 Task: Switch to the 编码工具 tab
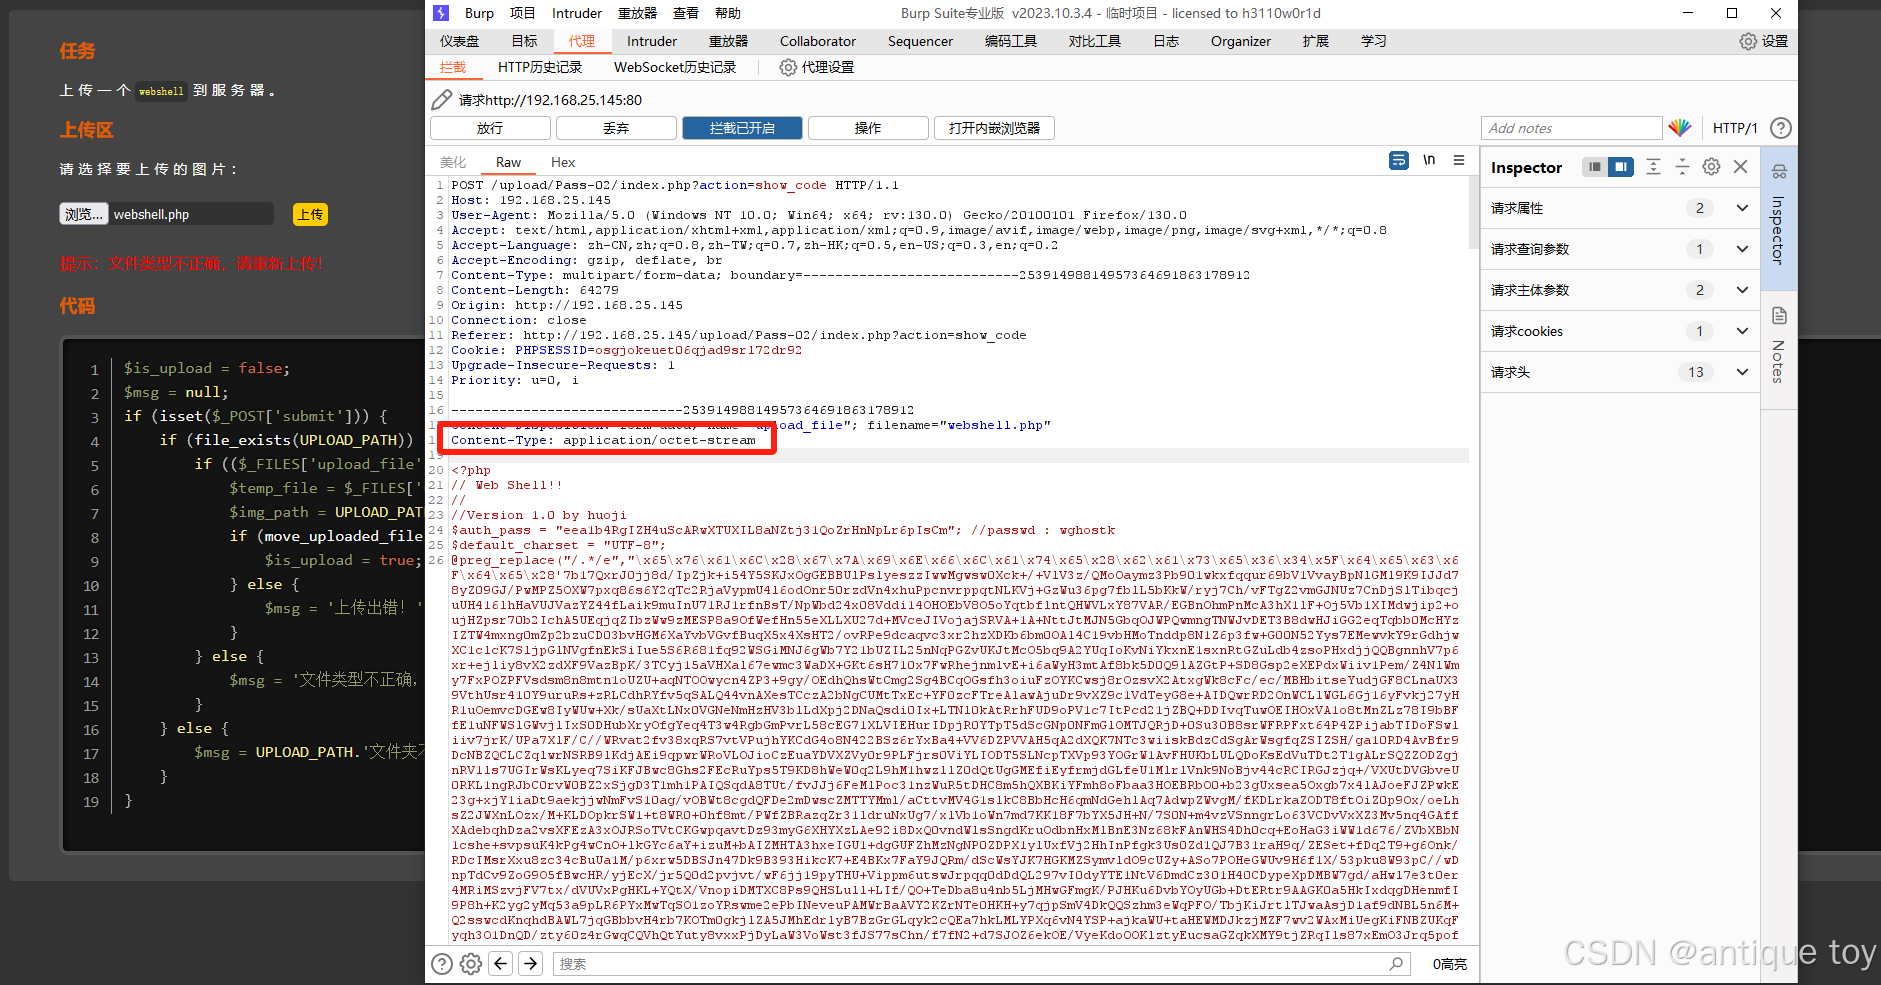tap(1010, 41)
